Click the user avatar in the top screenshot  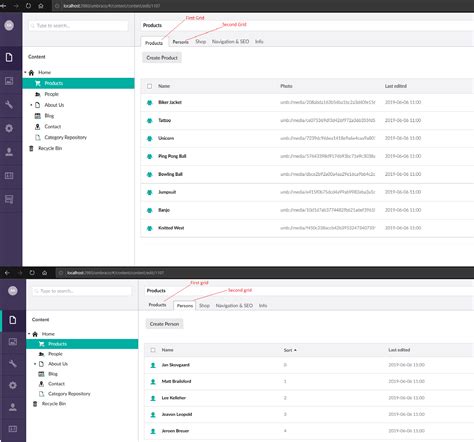pyautogui.click(x=9, y=25)
